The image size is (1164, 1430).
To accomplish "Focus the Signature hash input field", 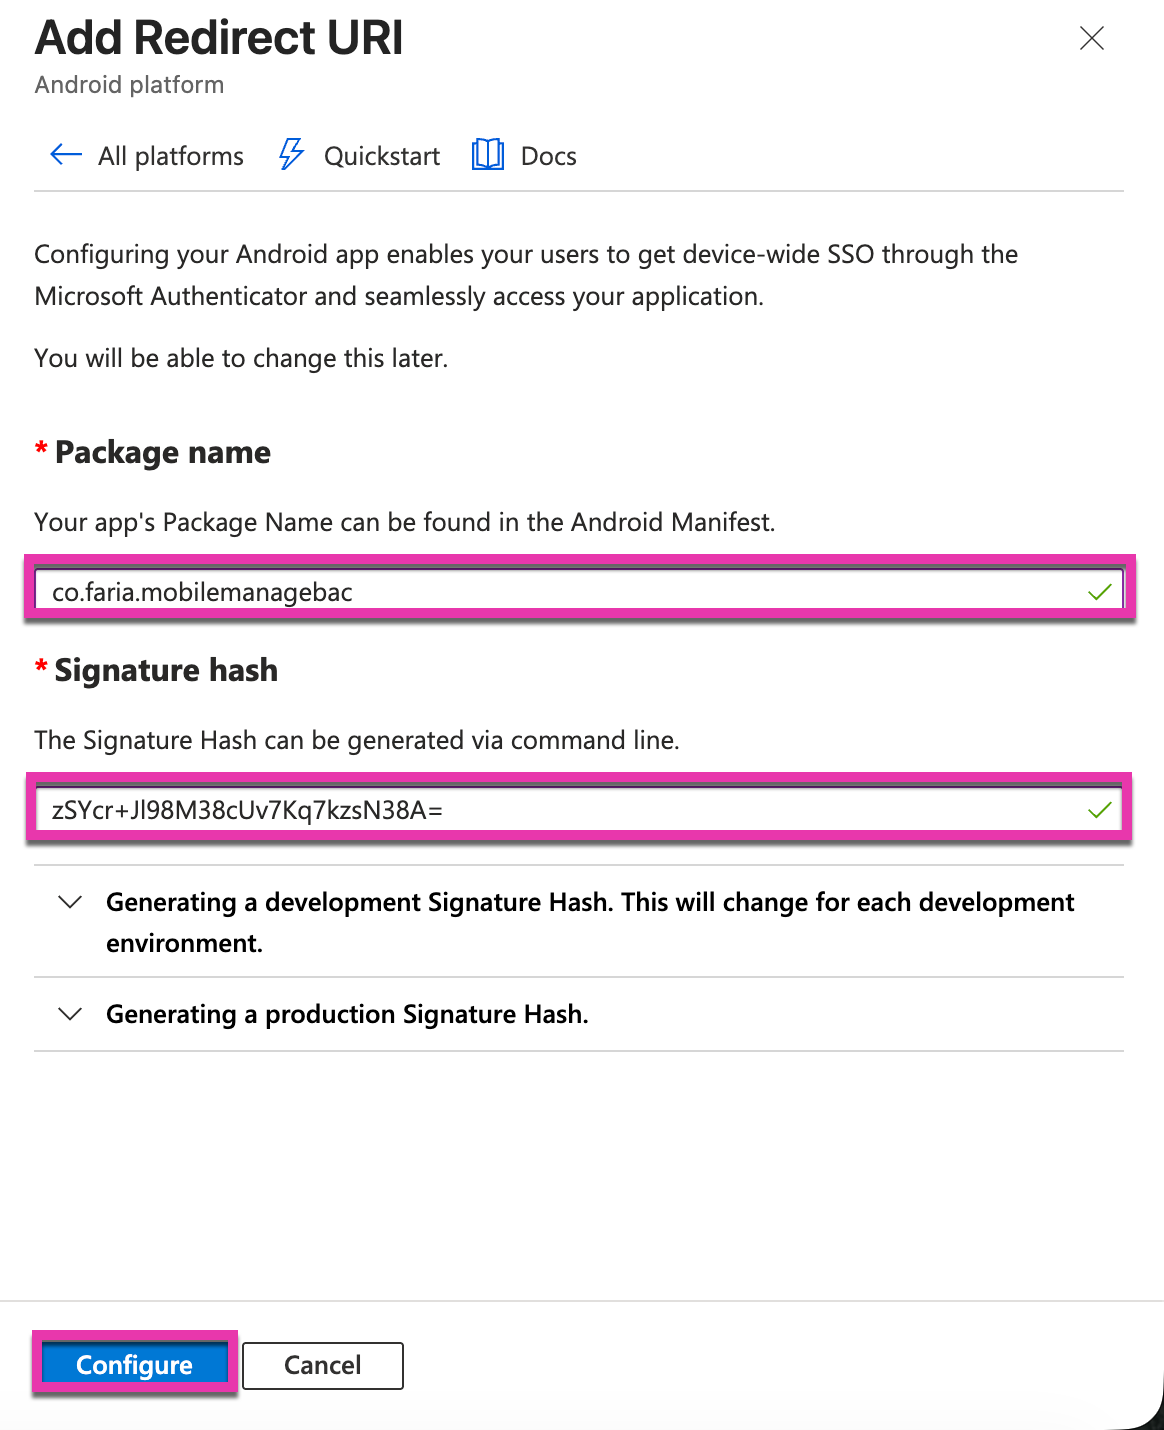I will pos(579,810).
